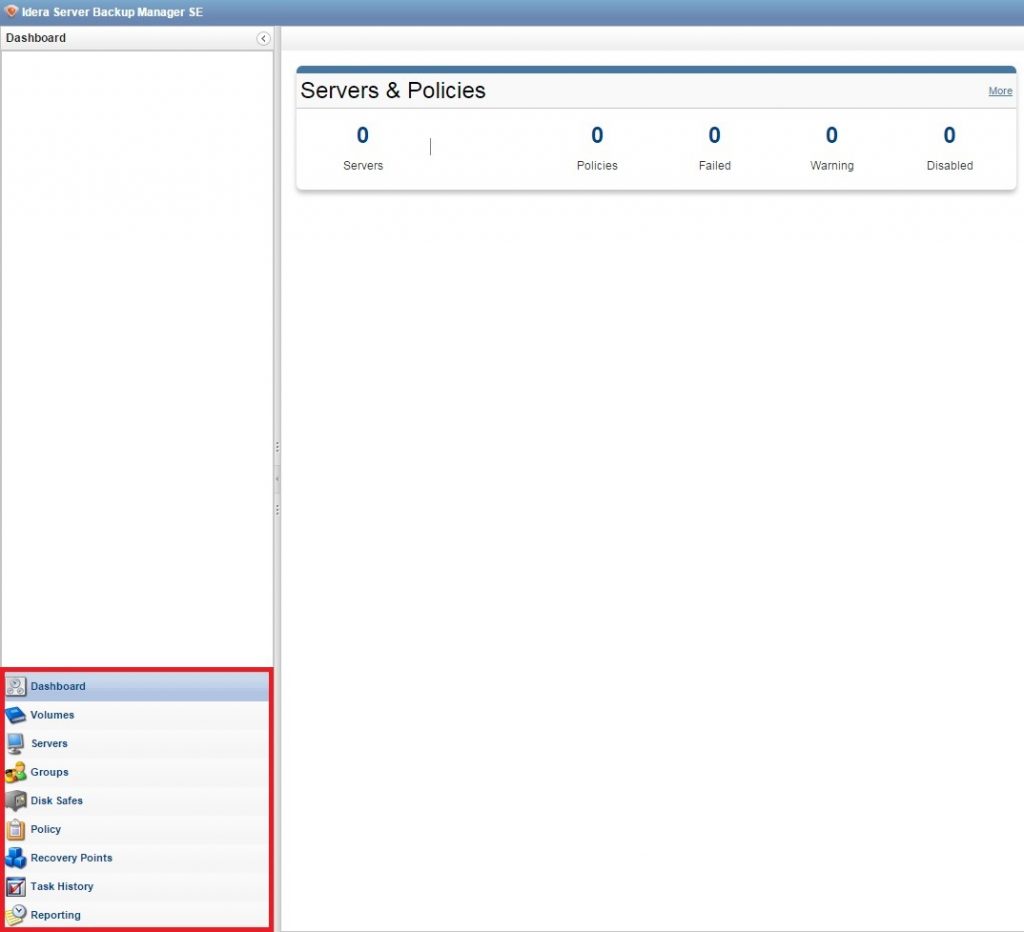
Task: Click the Servers counter showing zero
Action: tap(362, 135)
